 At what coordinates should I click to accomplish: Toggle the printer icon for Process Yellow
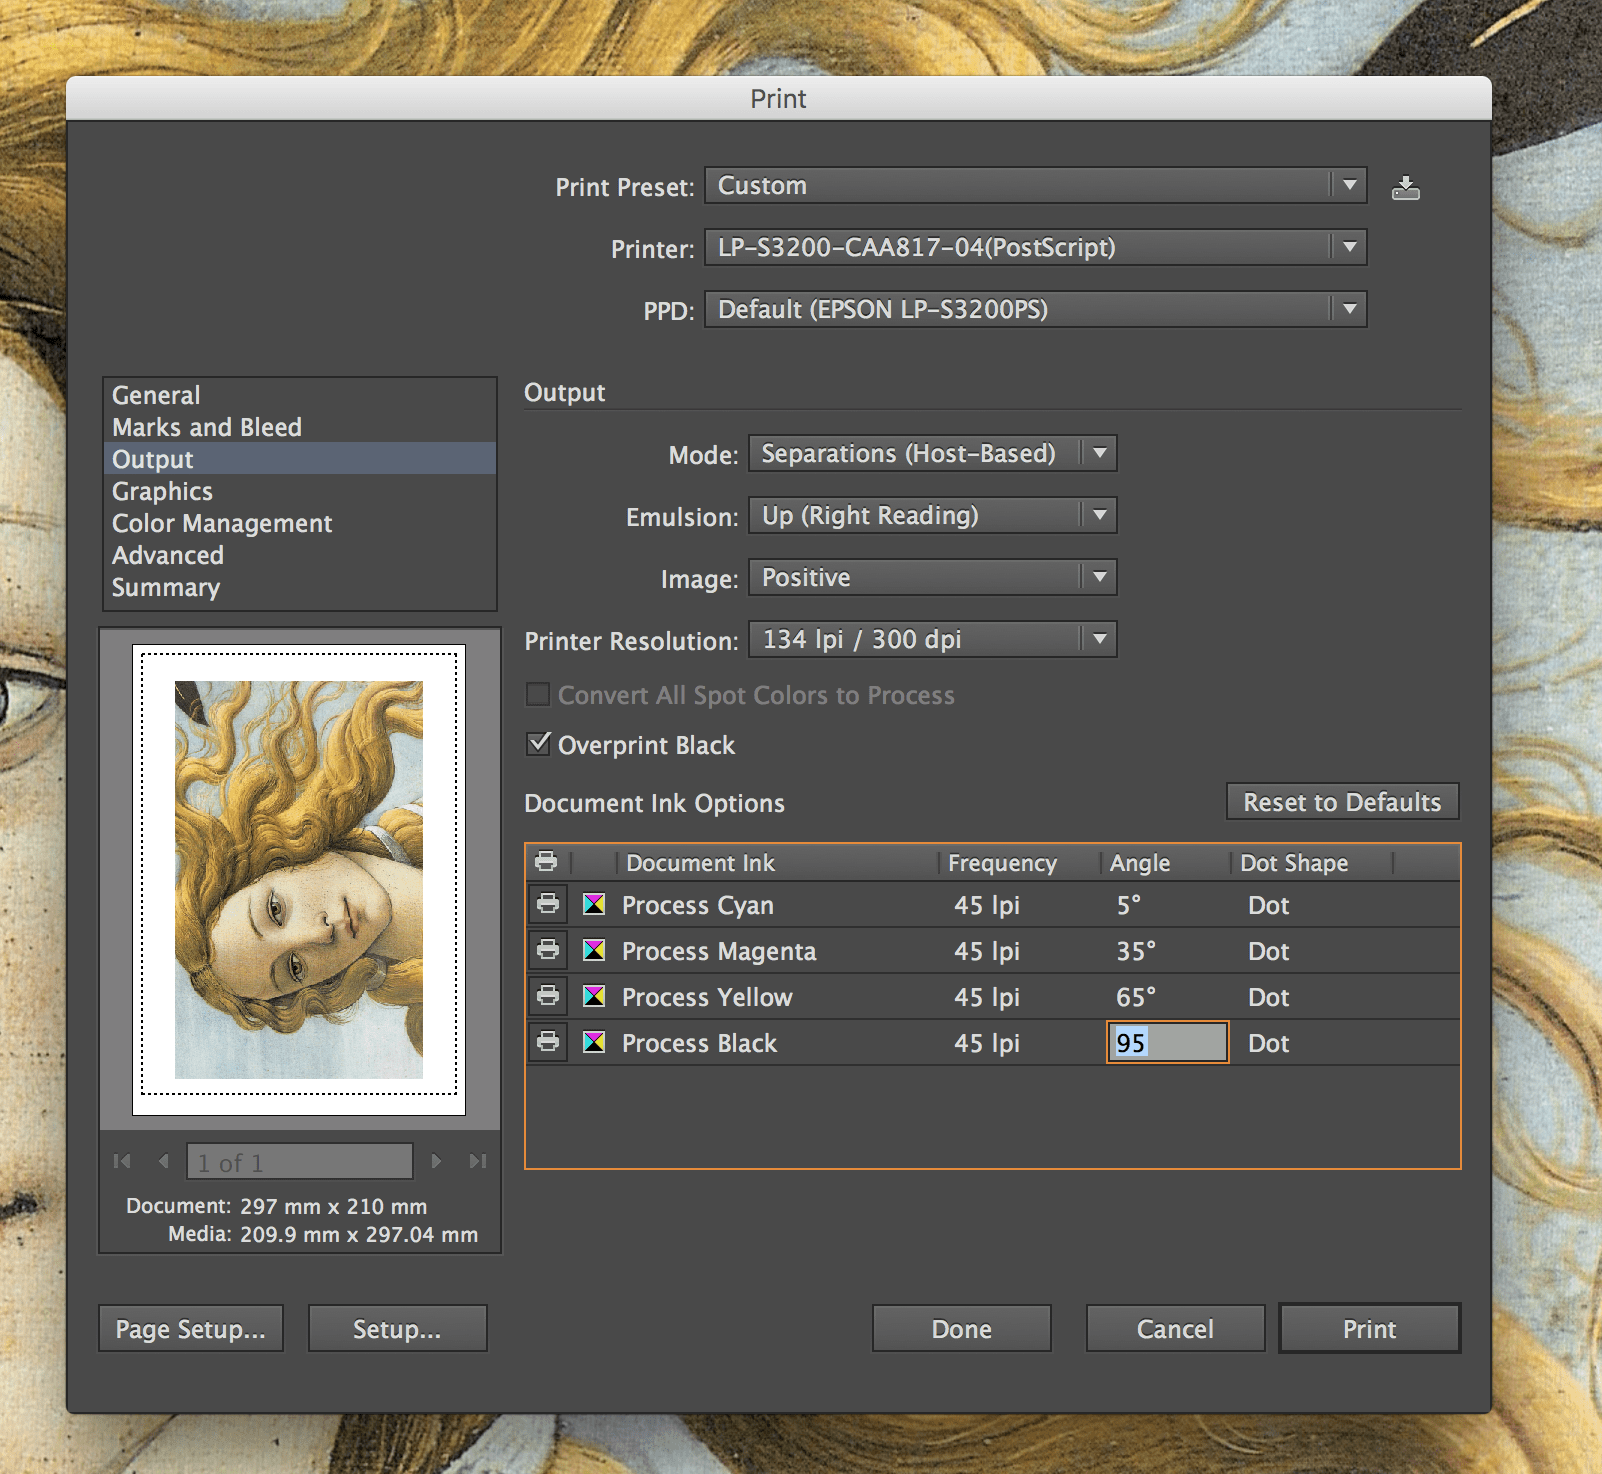(x=548, y=996)
